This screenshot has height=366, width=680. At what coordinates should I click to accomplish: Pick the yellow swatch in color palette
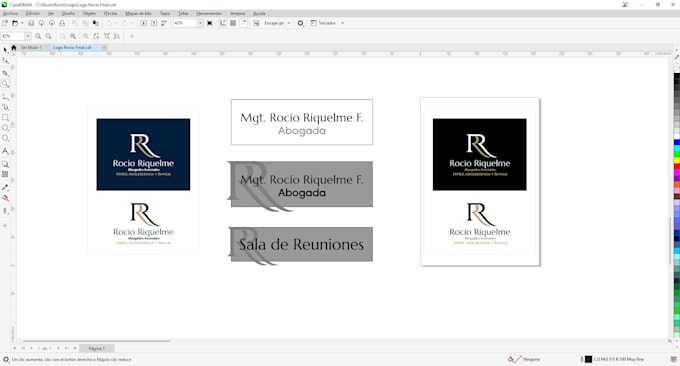tap(677, 160)
